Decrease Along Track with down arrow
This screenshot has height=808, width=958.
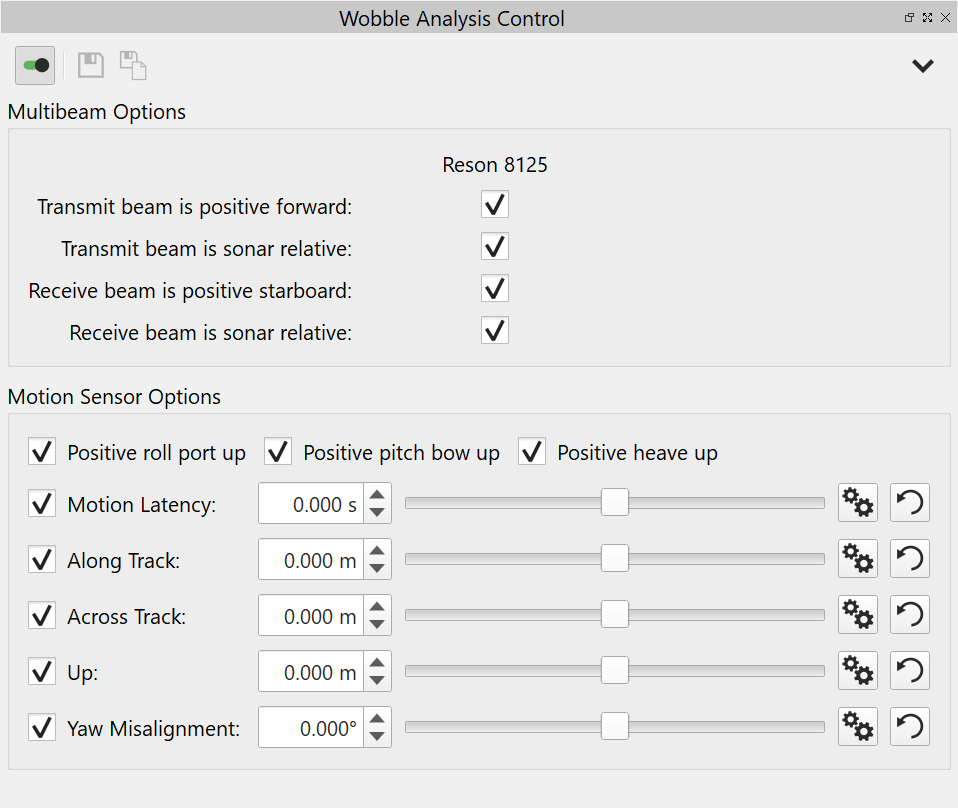click(x=377, y=568)
